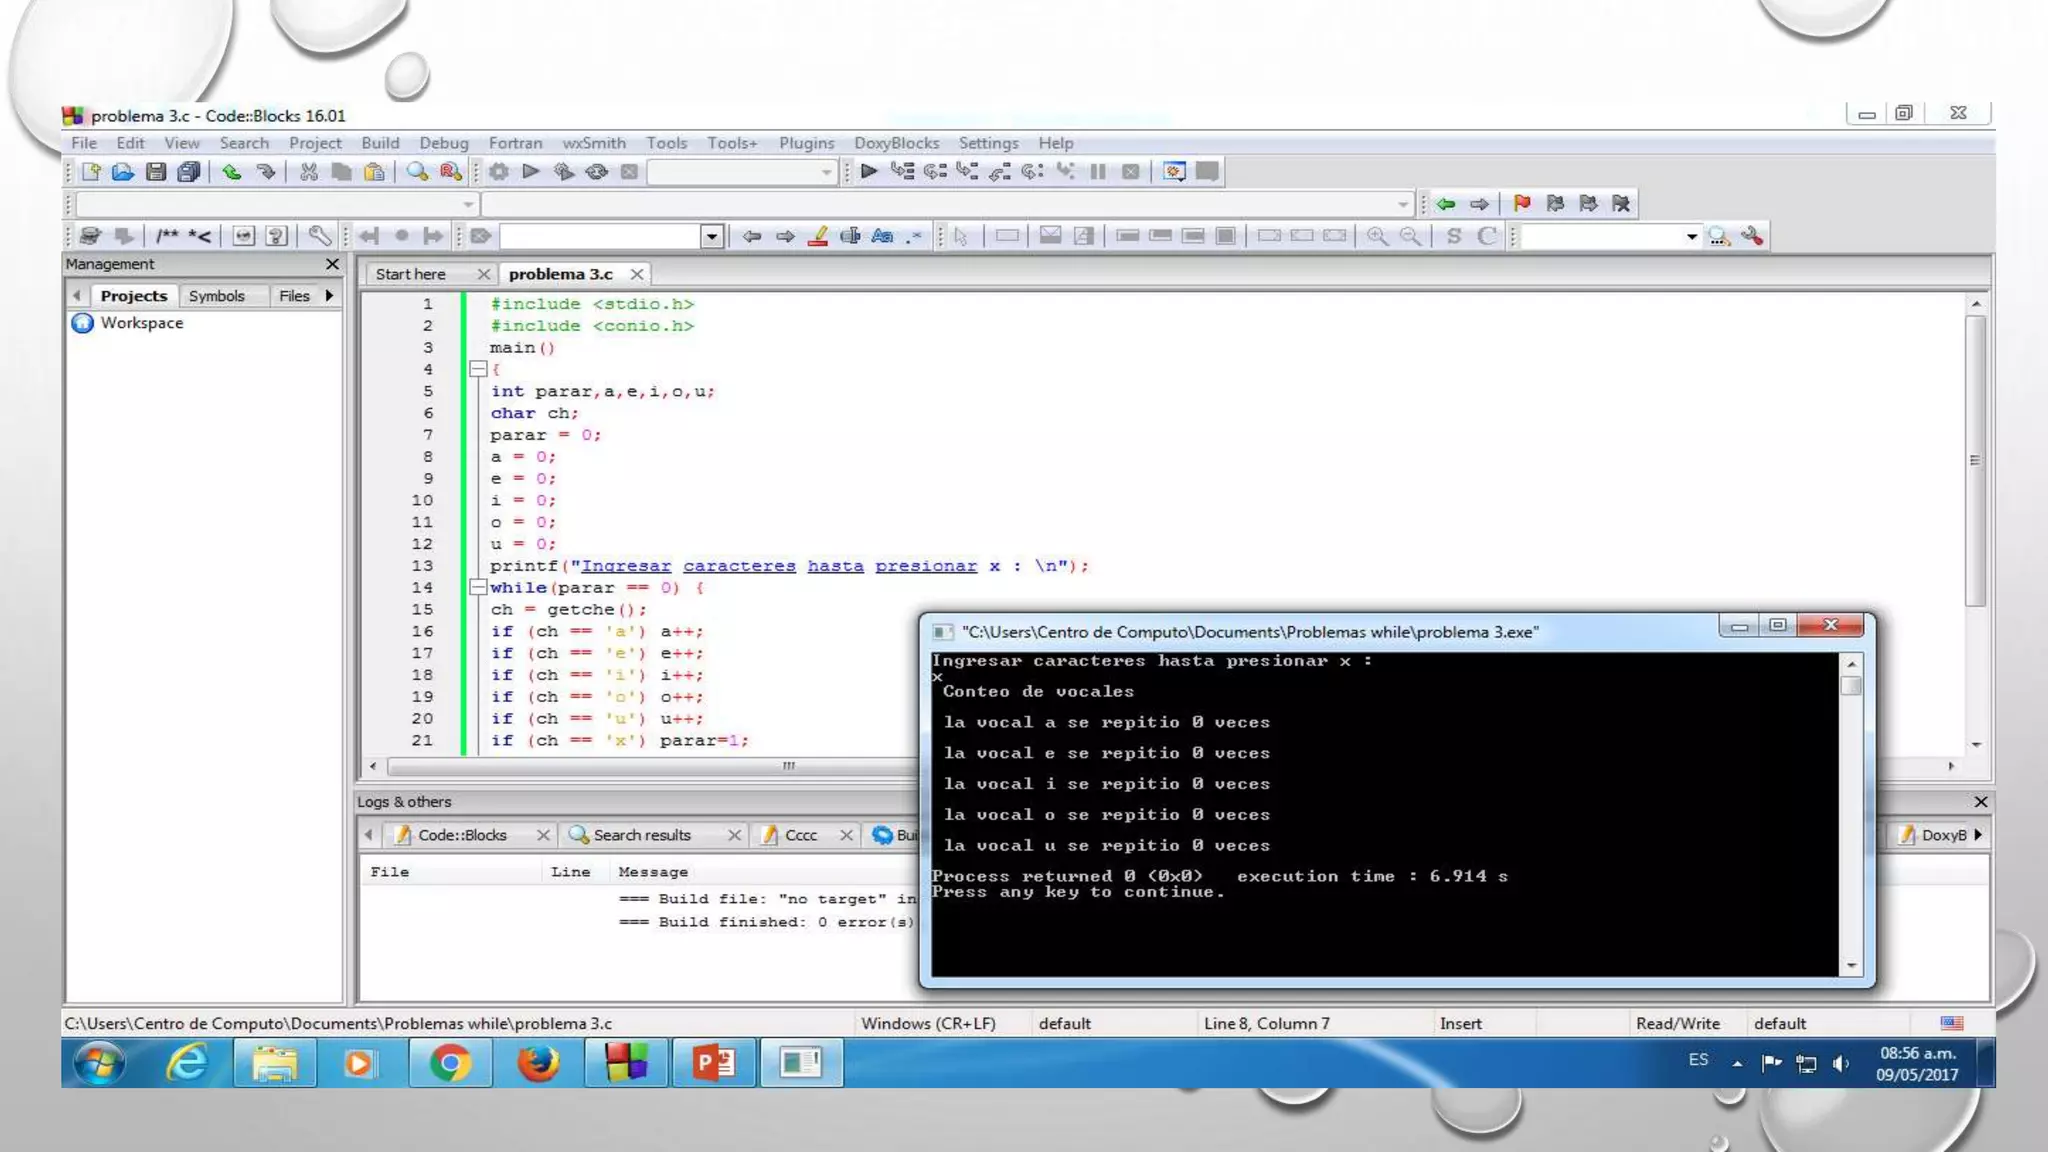Click the highlight marker pen icon

point(818,237)
